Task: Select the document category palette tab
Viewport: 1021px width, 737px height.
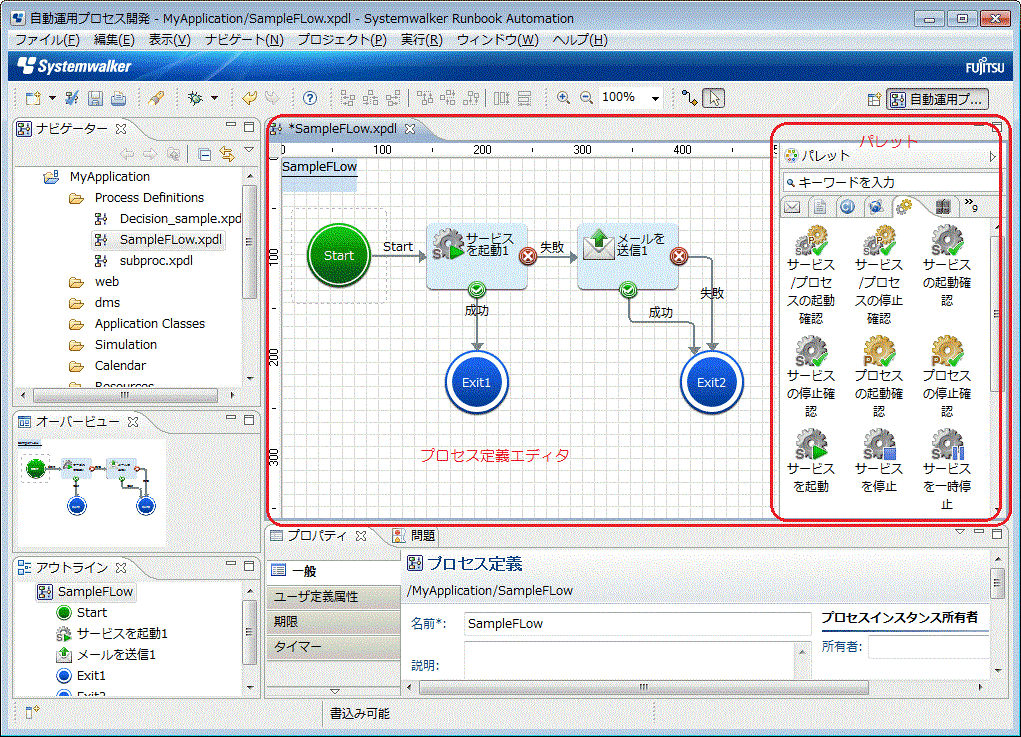Action: click(820, 207)
